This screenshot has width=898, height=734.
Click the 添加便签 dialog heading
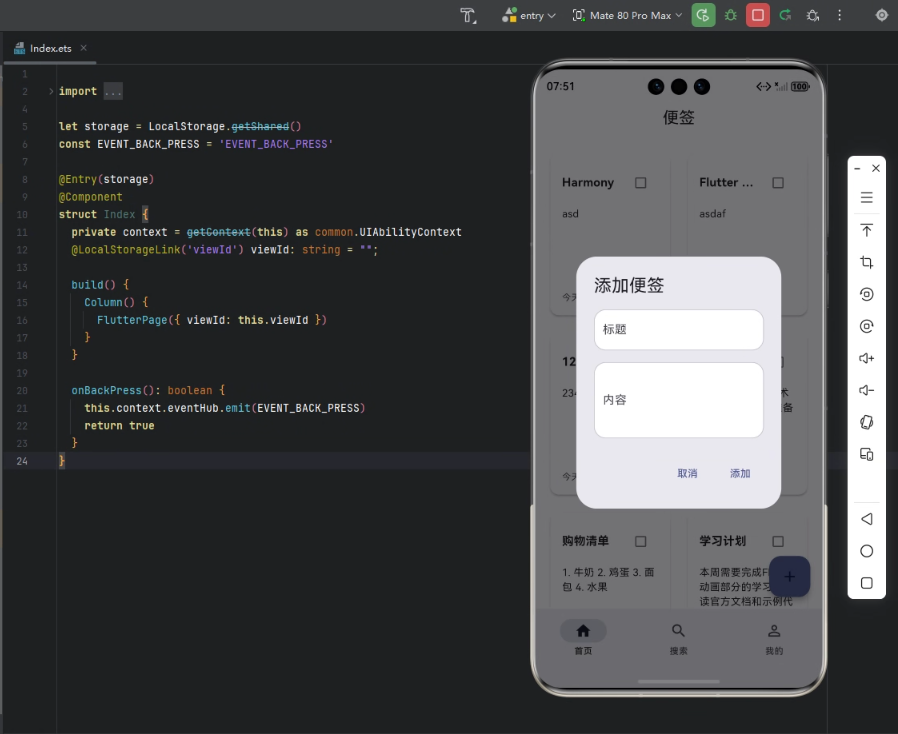[x=629, y=285]
